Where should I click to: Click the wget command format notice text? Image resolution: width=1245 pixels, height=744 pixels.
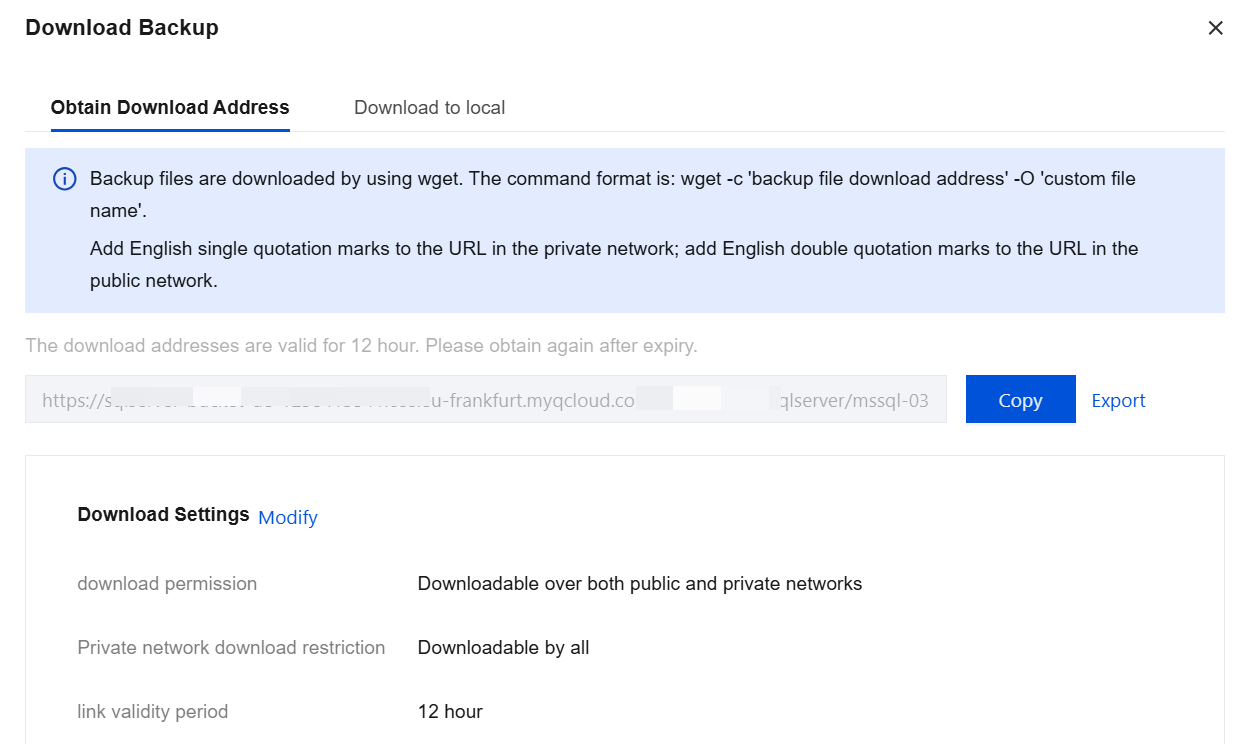tap(612, 180)
